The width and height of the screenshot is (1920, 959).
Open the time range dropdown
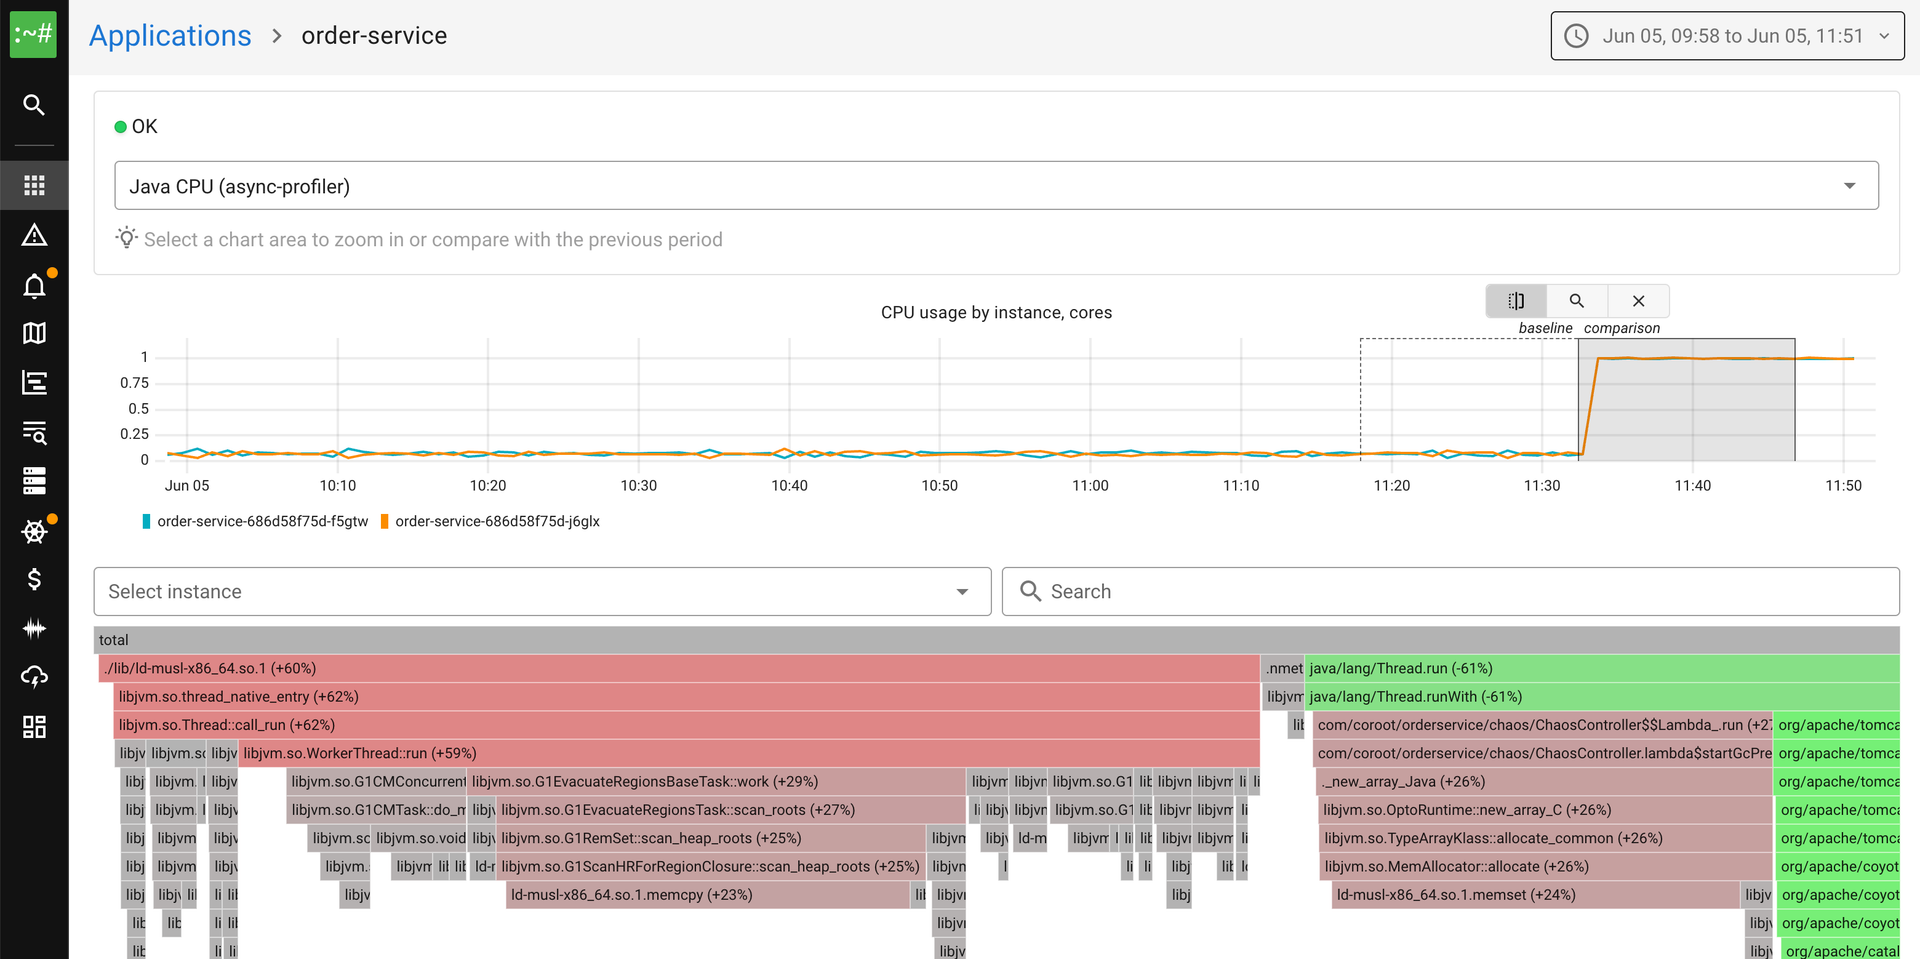pyautogui.click(x=1727, y=36)
